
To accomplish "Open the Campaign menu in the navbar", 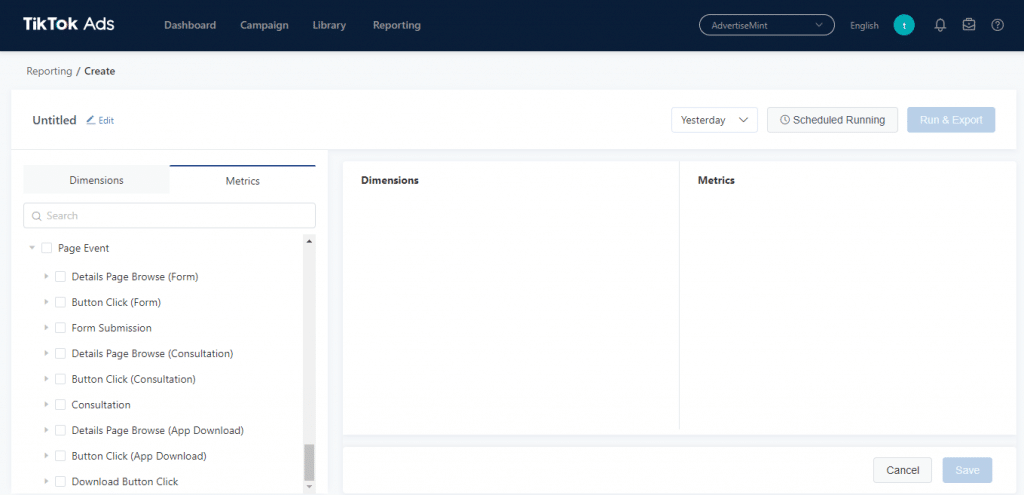I will [264, 25].
